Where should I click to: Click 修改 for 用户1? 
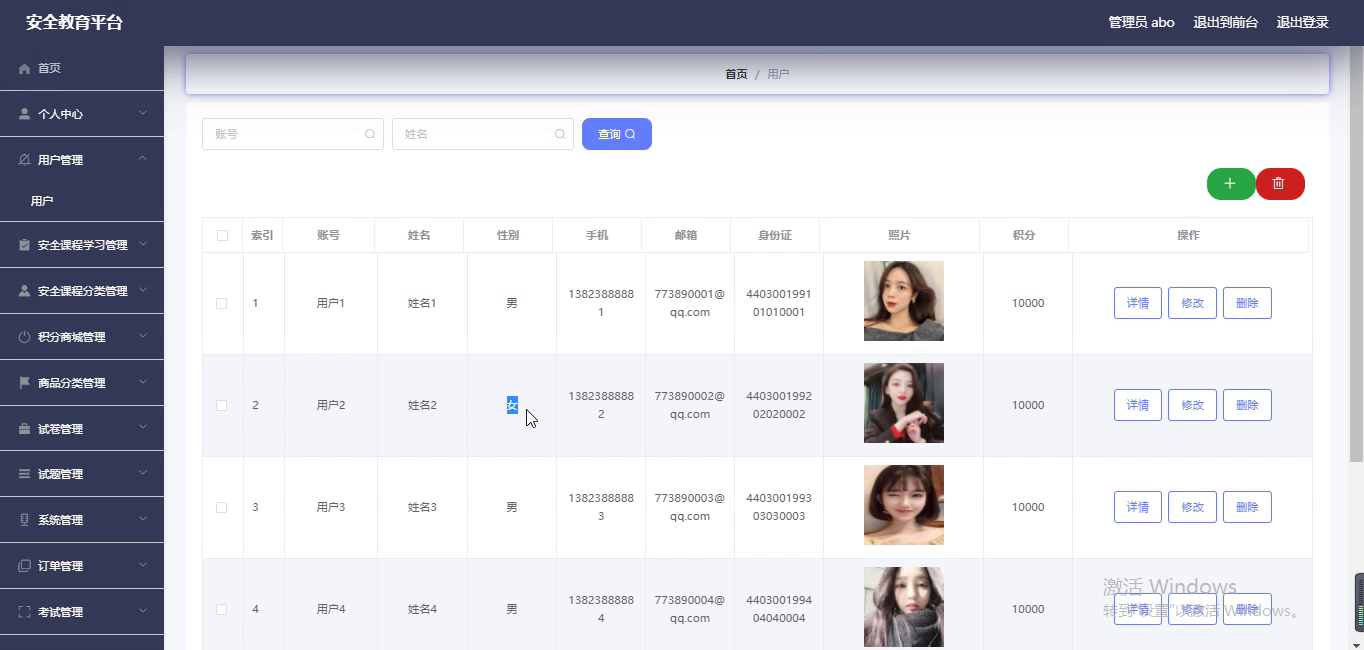(x=1192, y=303)
